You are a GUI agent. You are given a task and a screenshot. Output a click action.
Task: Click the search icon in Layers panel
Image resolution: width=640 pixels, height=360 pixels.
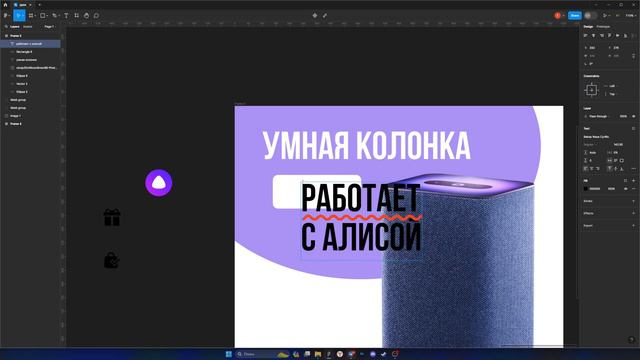(x=6, y=27)
